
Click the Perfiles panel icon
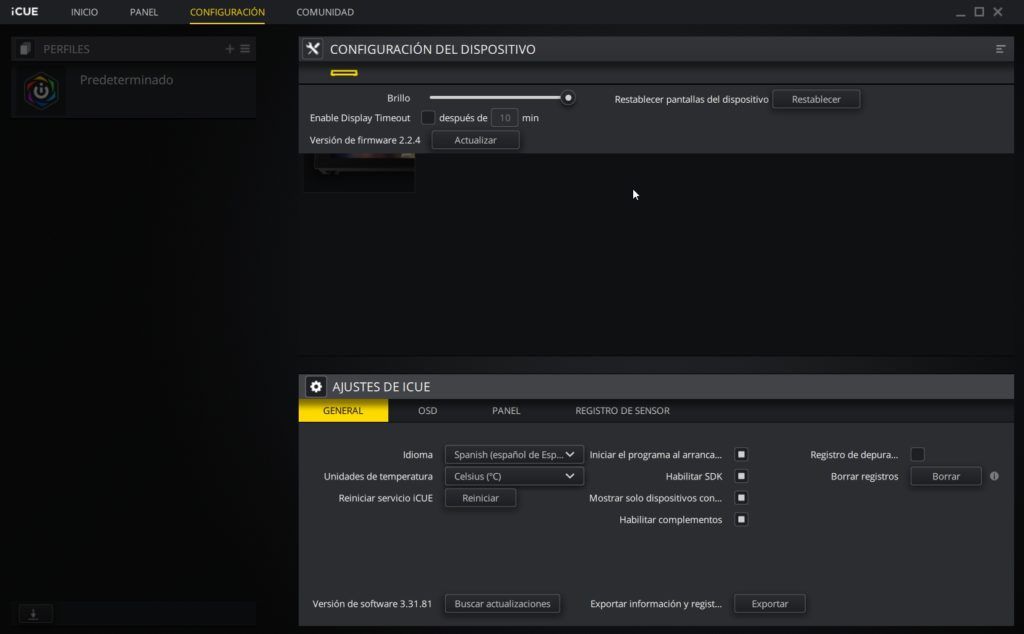point(25,49)
